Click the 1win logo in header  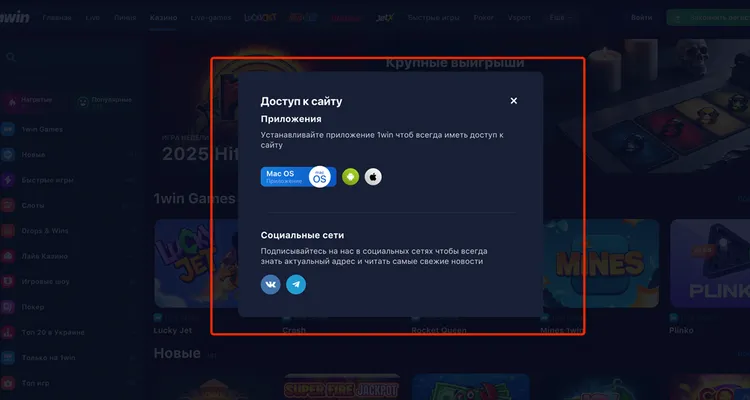tap(14, 18)
